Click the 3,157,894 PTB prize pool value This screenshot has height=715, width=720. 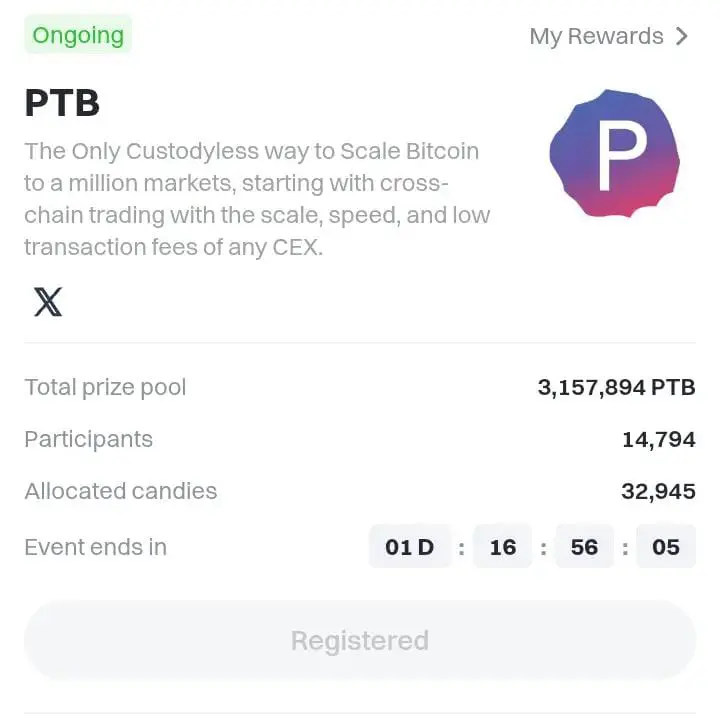pos(616,387)
